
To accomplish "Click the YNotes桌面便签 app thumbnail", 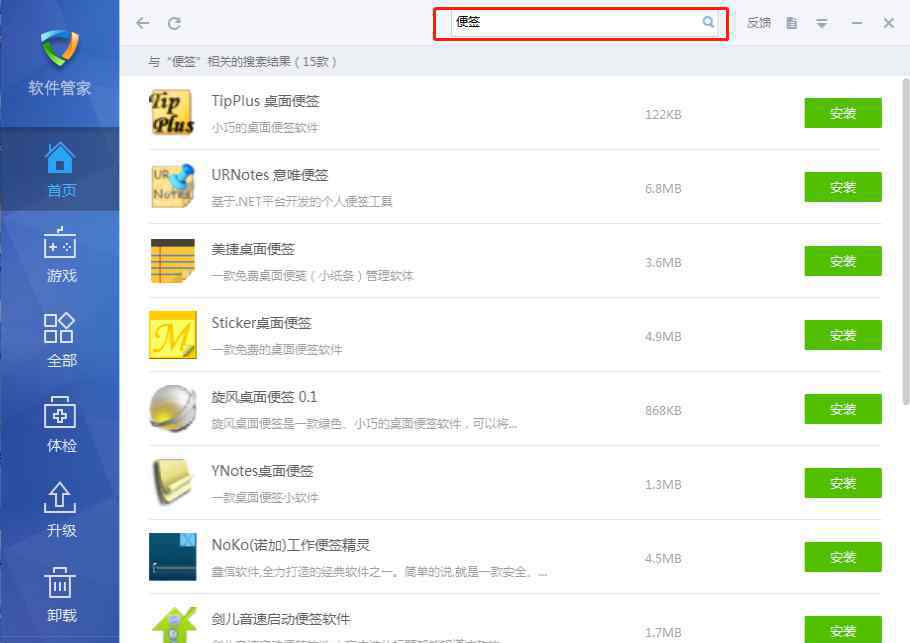I will point(172,482).
